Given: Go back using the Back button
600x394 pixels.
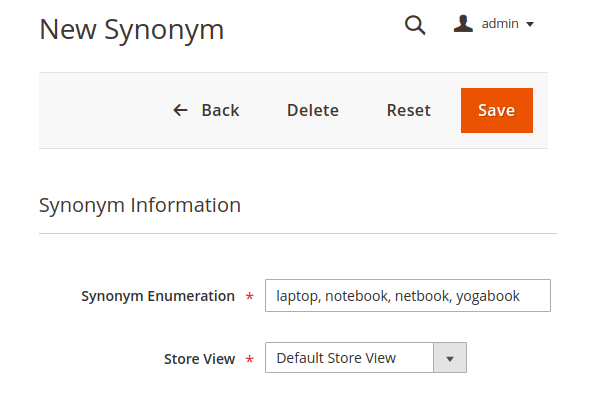Looking at the screenshot, I should (x=207, y=111).
